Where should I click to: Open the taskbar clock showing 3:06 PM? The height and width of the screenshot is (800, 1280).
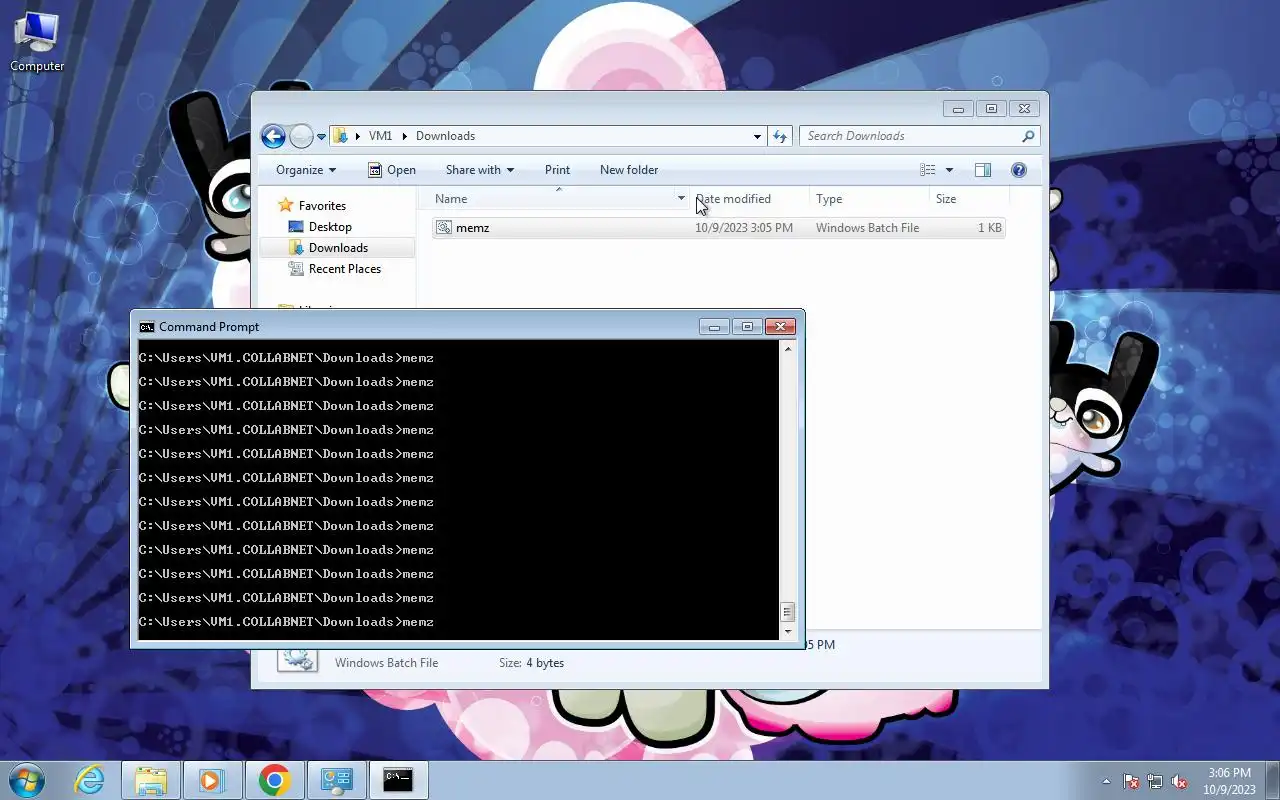(x=1229, y=780)
